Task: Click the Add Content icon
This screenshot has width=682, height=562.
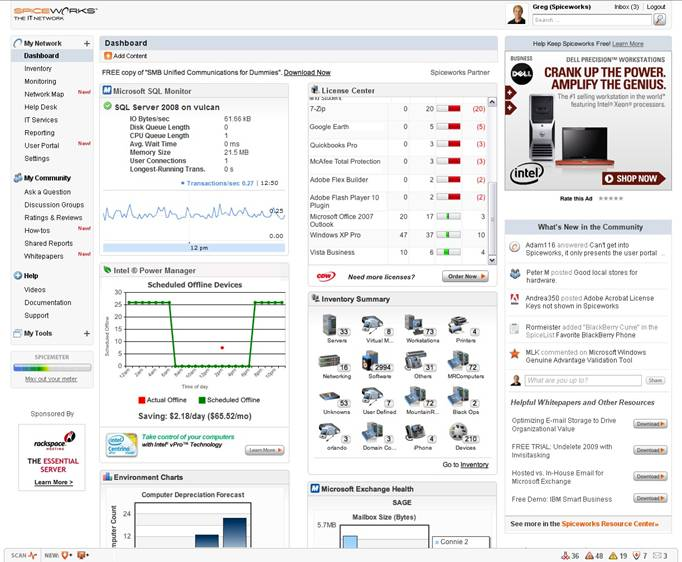Action: pos(107,56)
